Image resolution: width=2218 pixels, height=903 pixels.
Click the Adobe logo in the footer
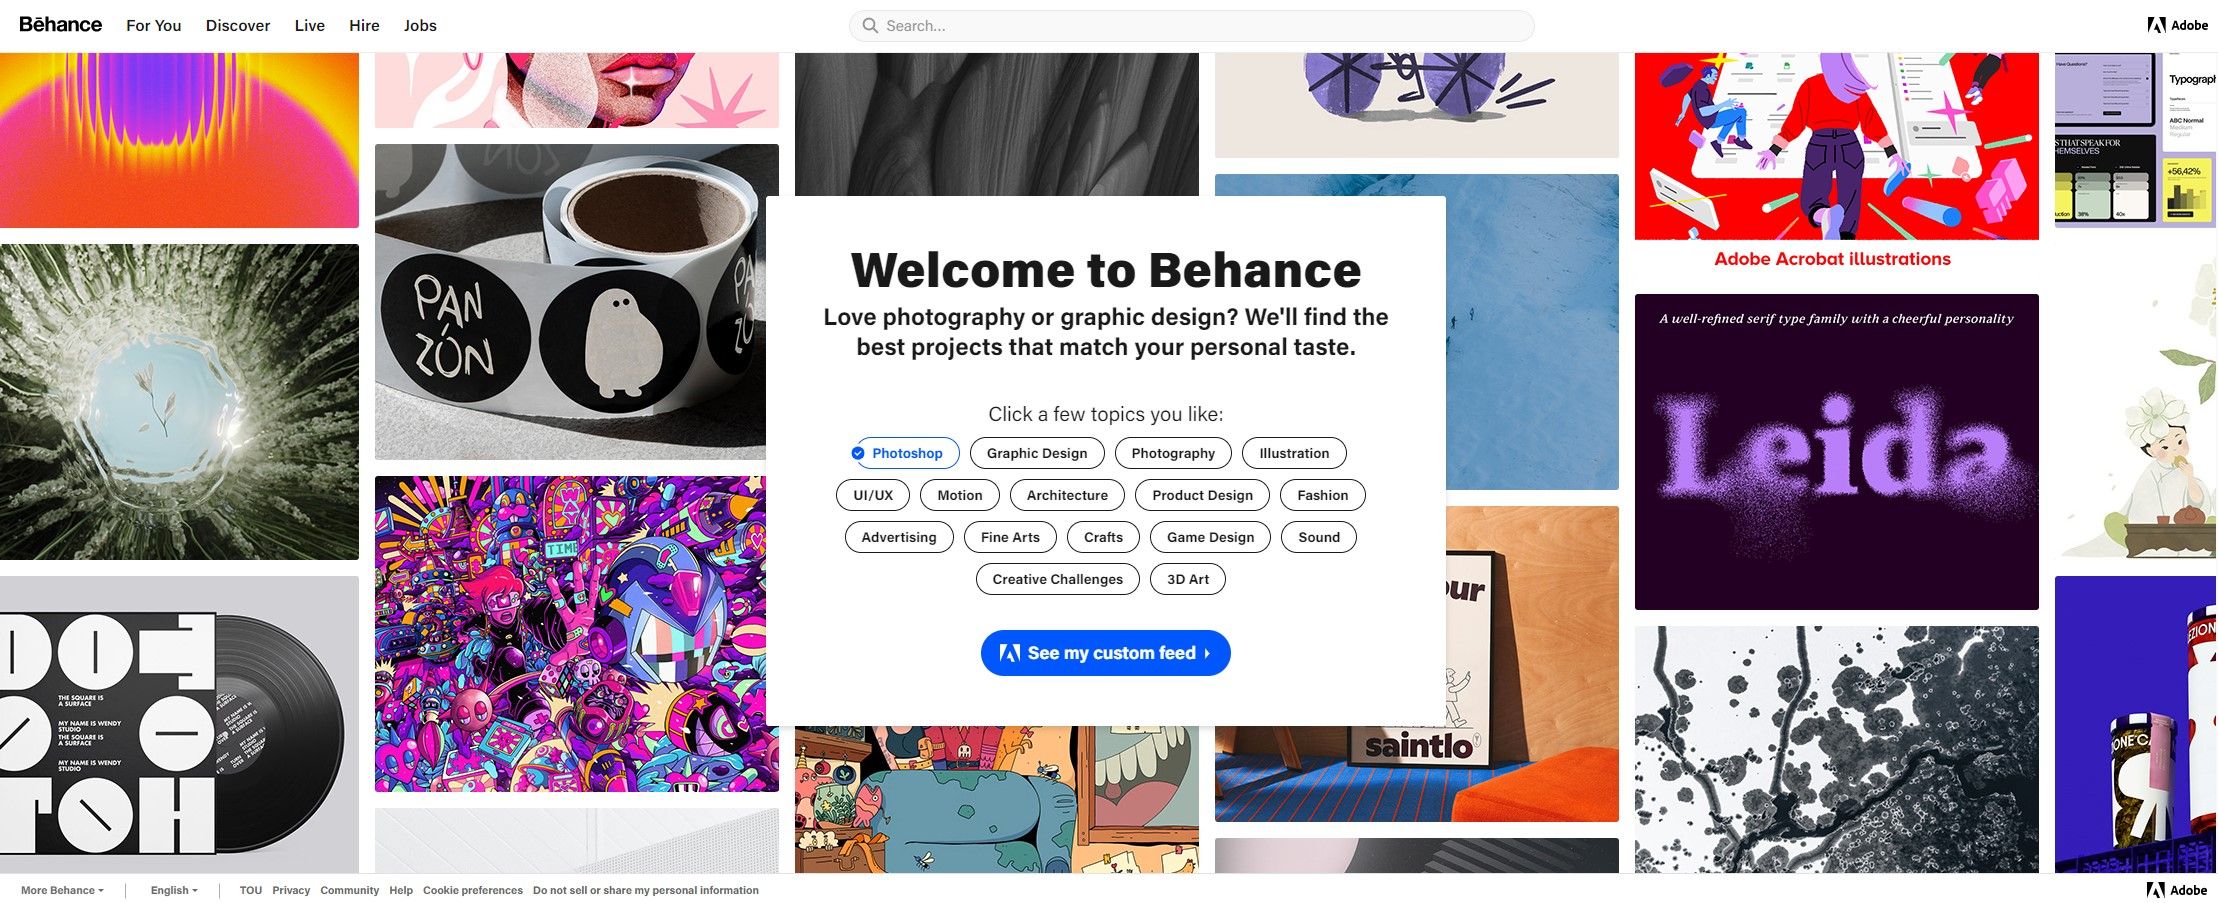(2177, 890)
